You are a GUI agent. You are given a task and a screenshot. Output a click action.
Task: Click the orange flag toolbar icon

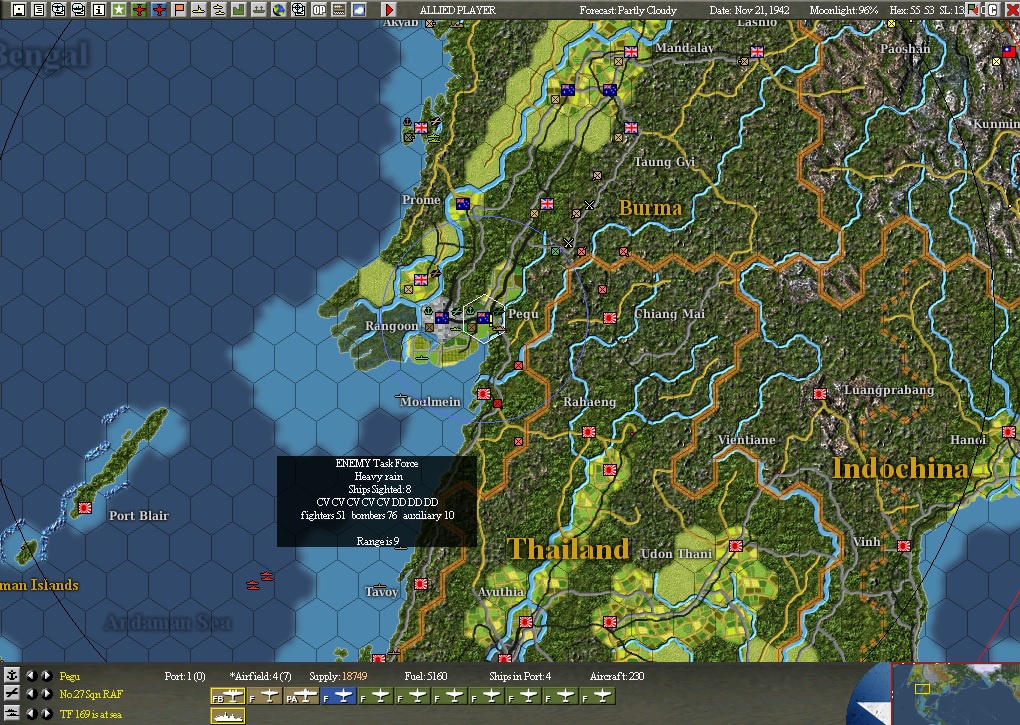point(179,10)
